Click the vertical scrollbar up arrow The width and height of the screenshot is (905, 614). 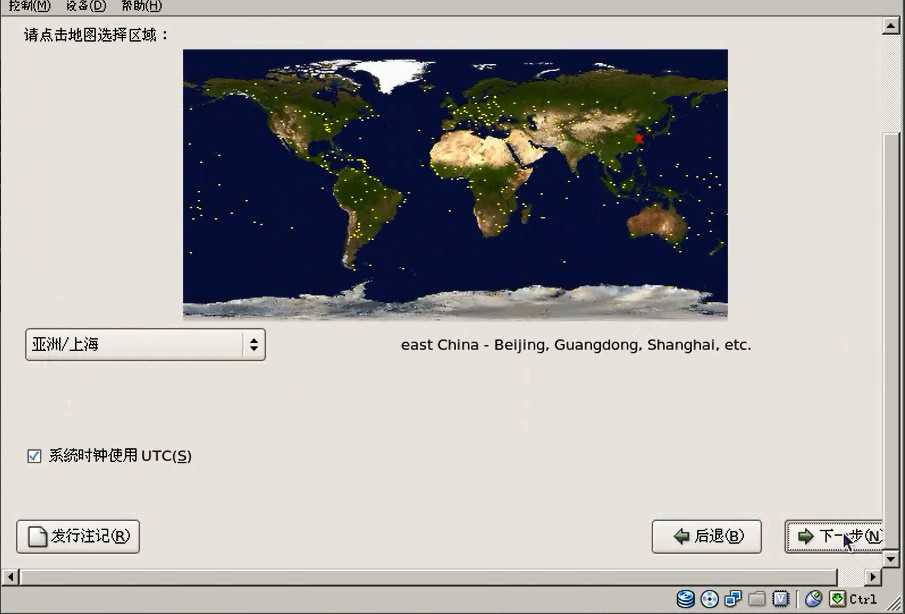pos(891,26)
